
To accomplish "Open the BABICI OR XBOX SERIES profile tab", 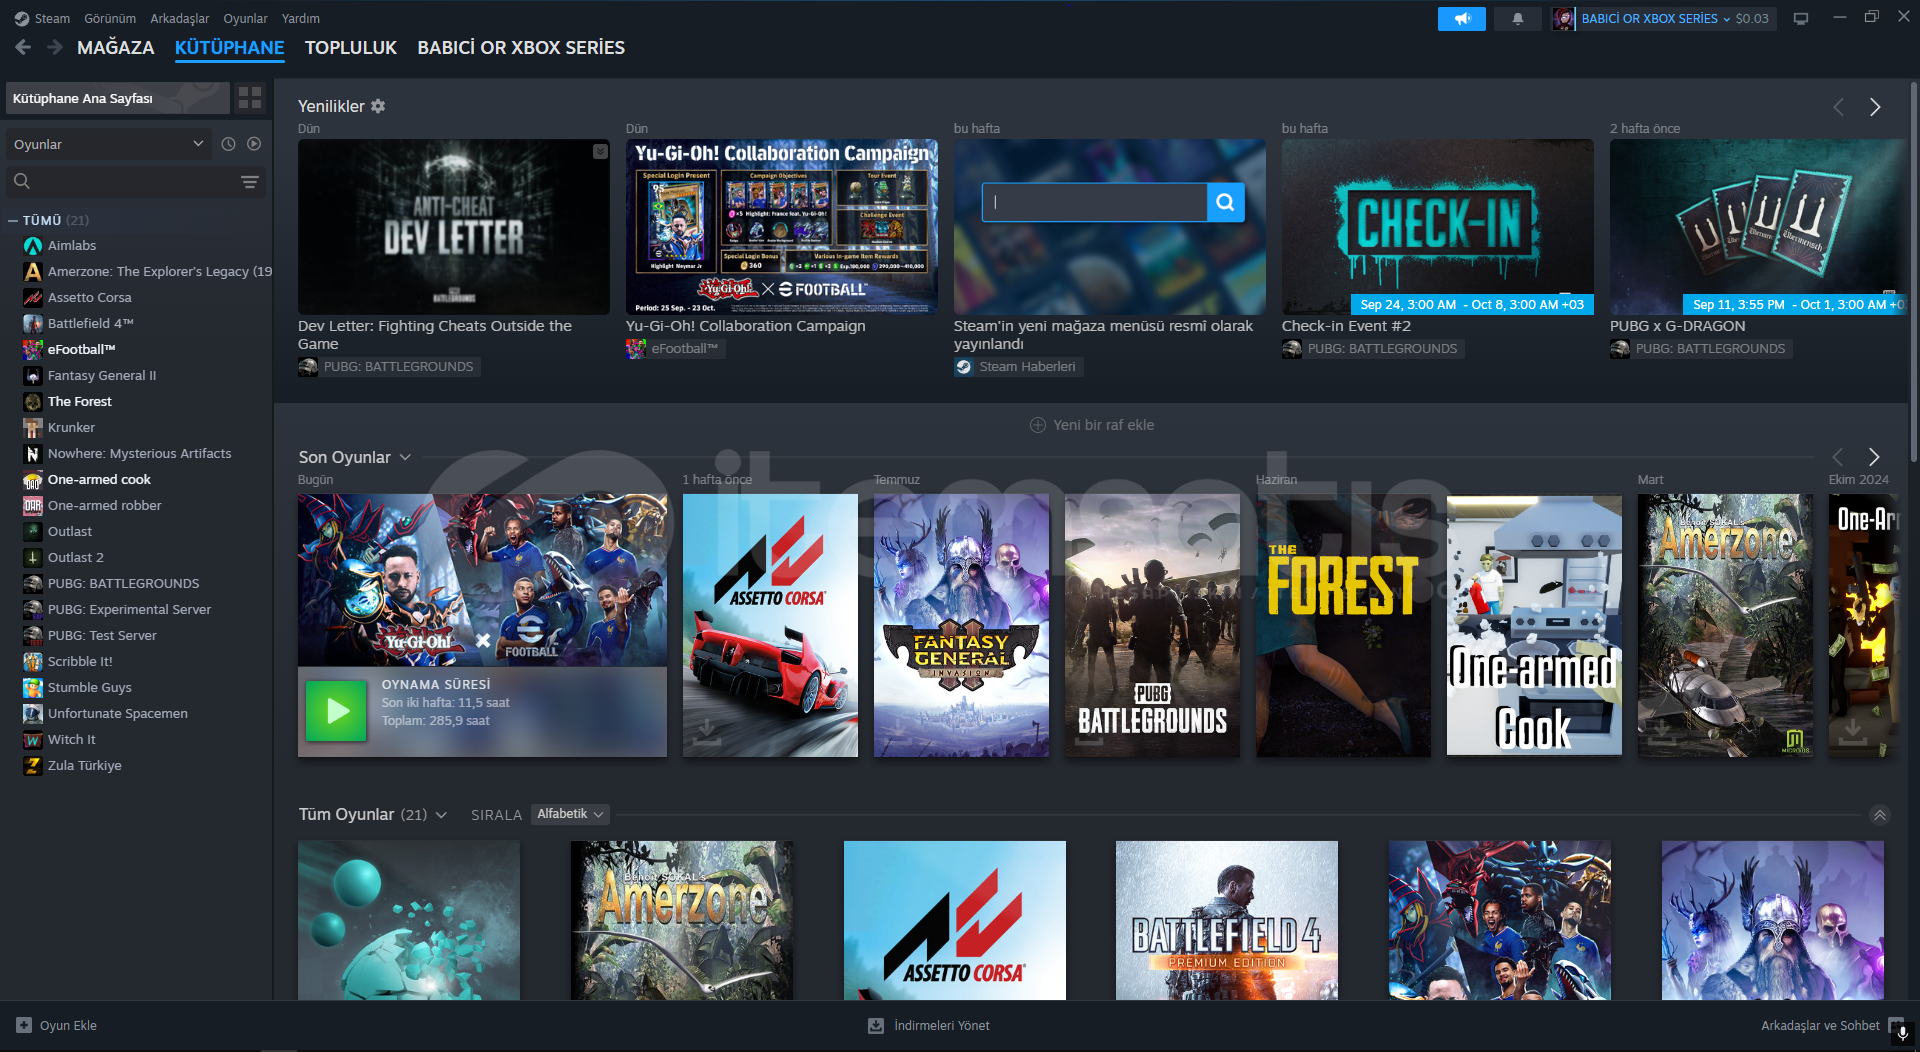I will point(521,48).
